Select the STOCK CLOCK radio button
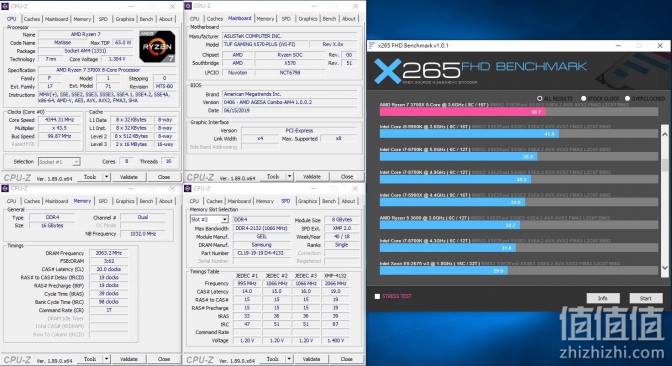This screenshot has height=366, width=672. (x=583, y=99)
